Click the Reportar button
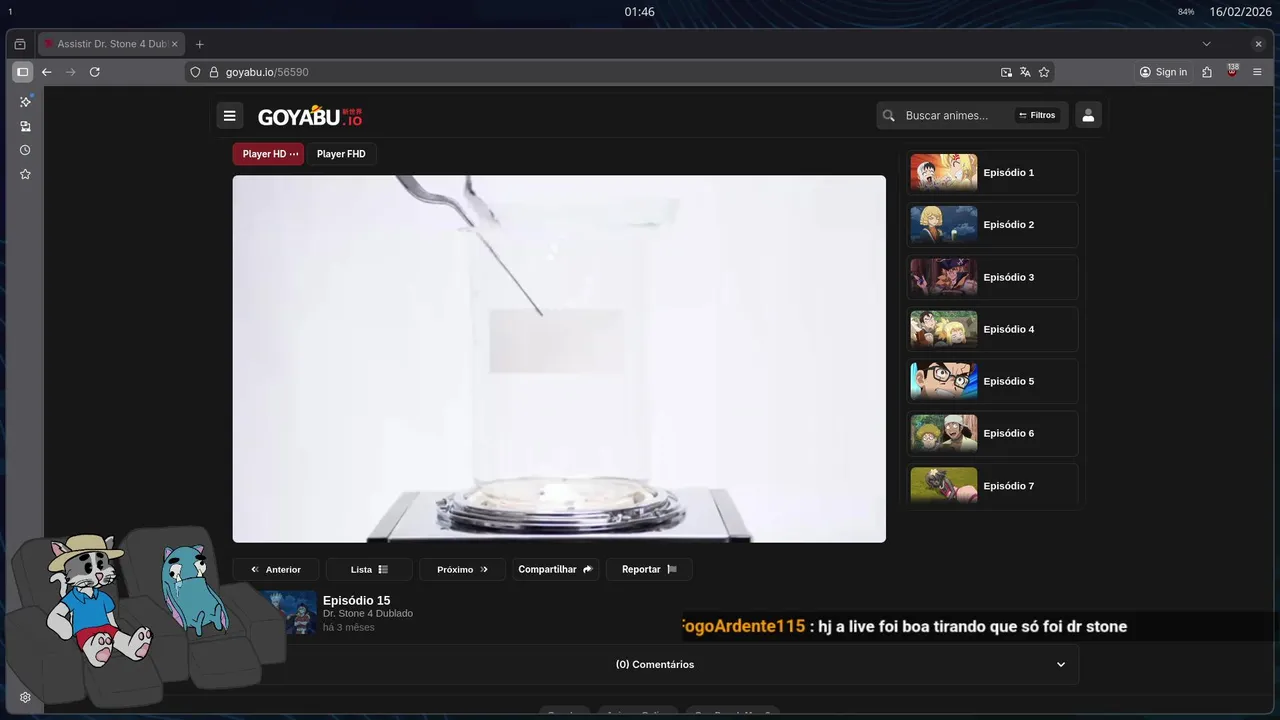This screenshot has height=720, width=1280. pos(649,569)
